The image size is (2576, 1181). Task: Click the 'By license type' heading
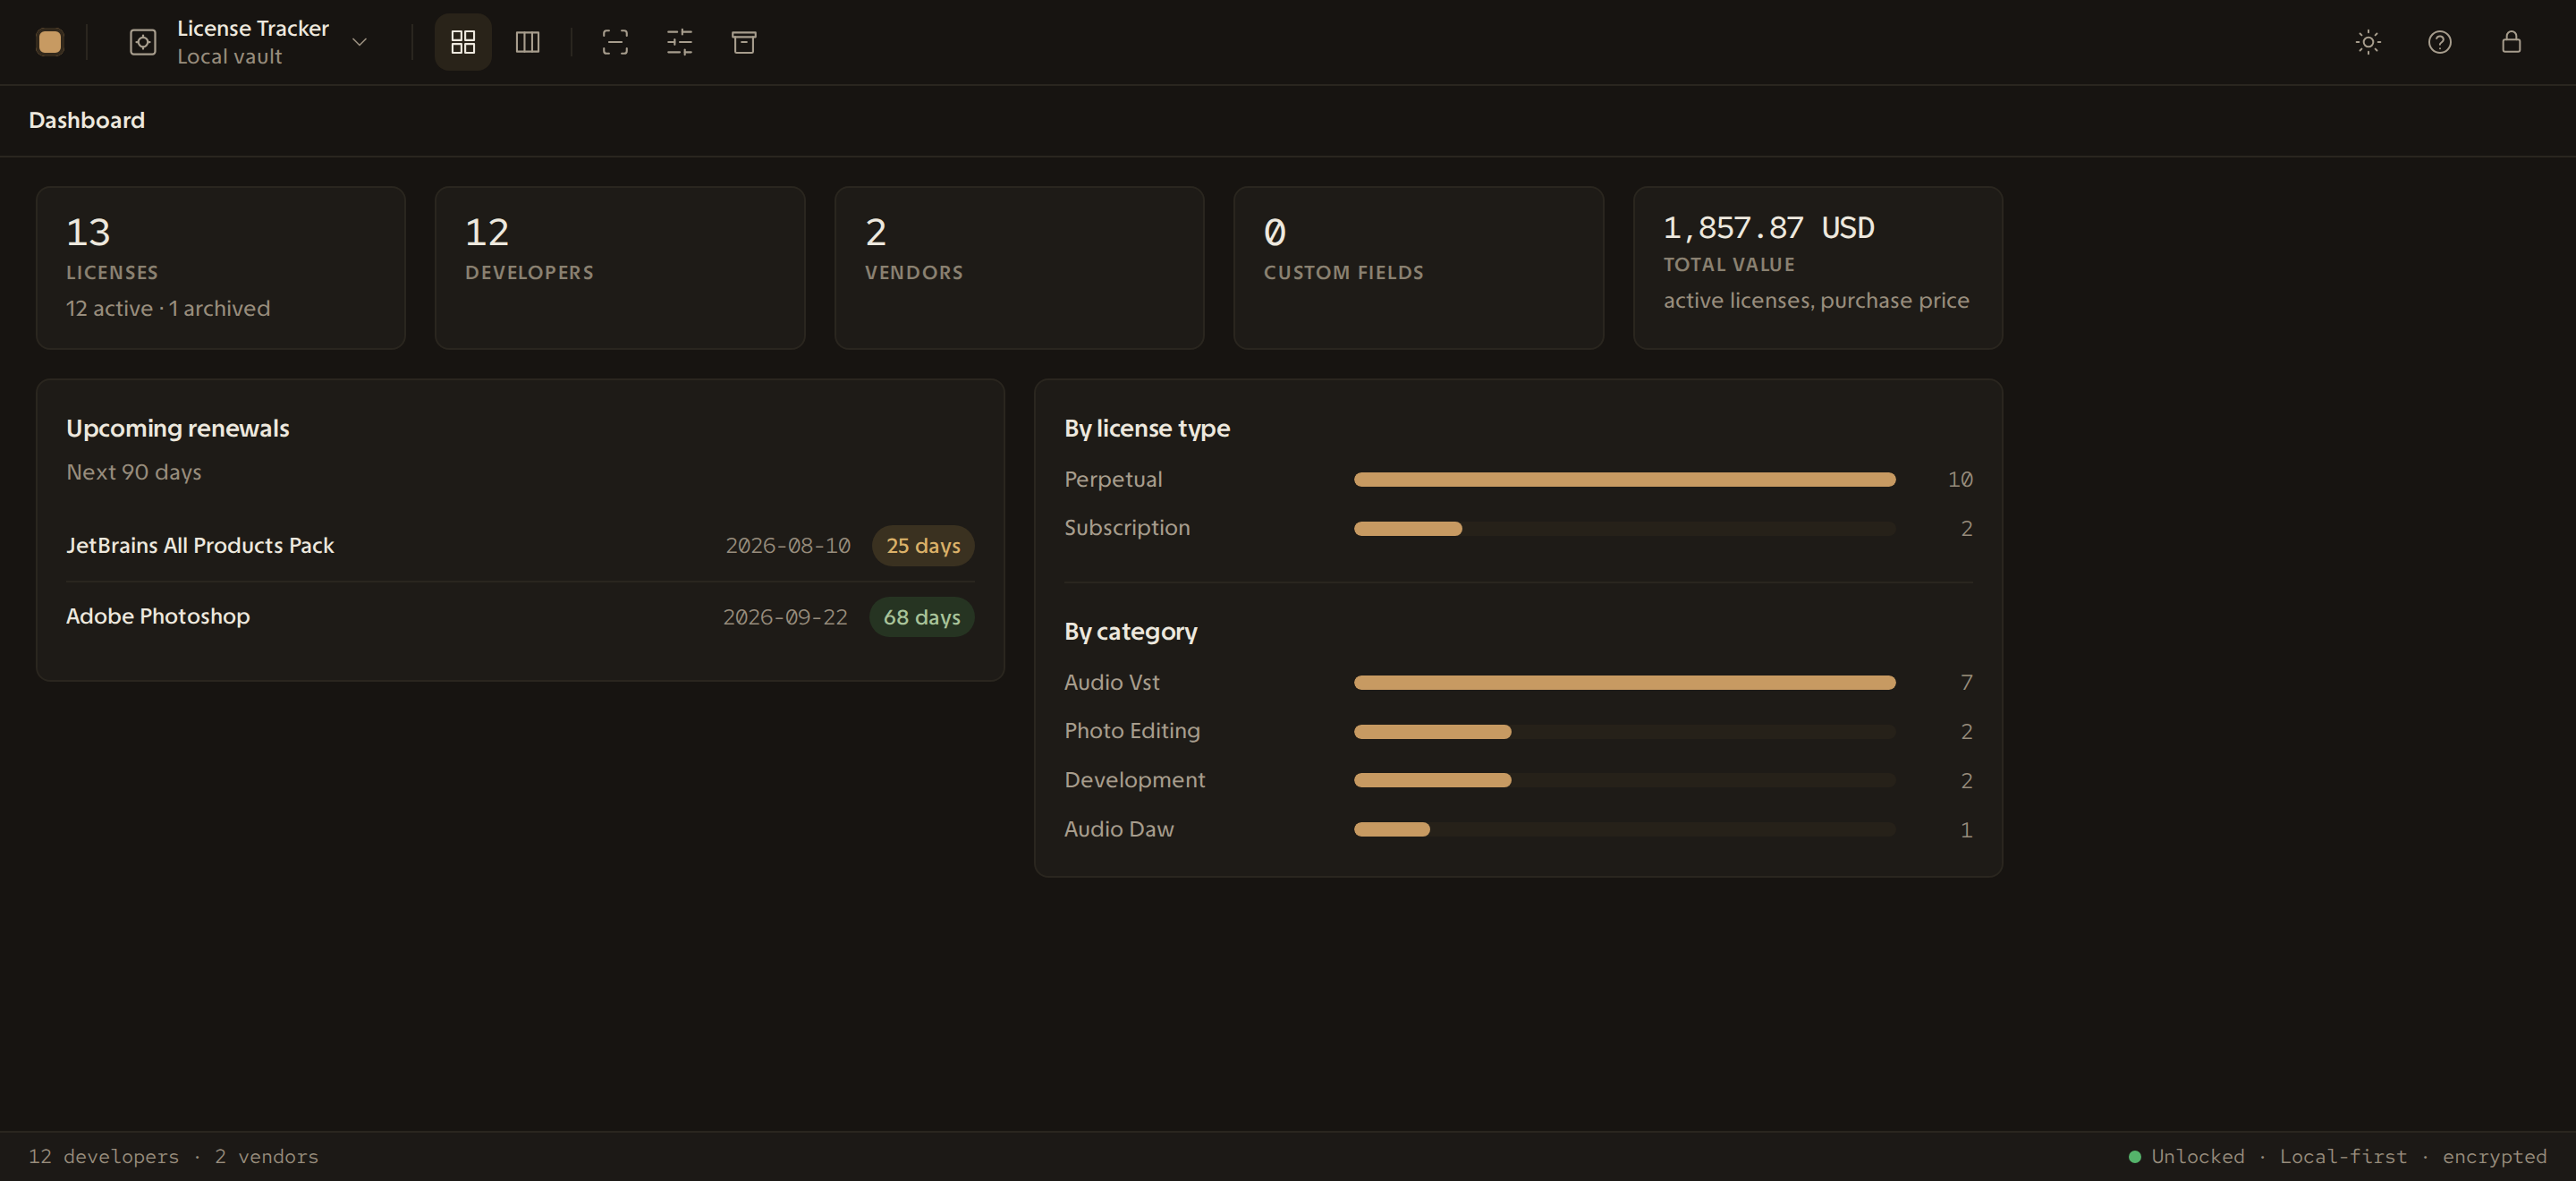(x=1147, y=428)
